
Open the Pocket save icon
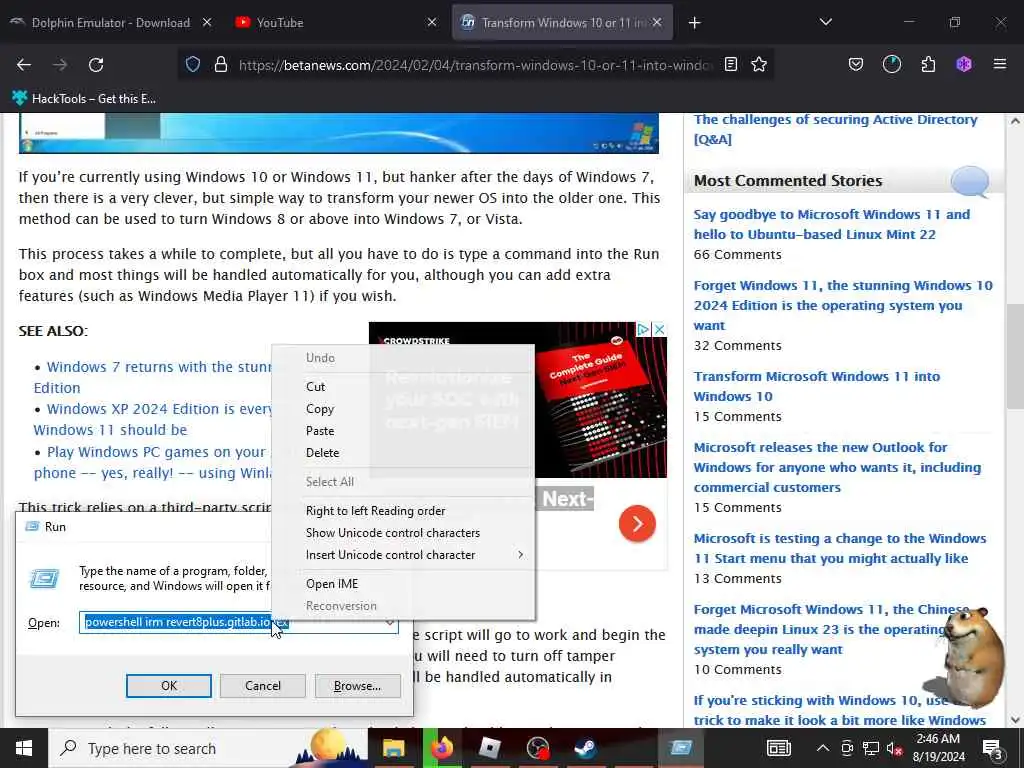click(856, 65)
